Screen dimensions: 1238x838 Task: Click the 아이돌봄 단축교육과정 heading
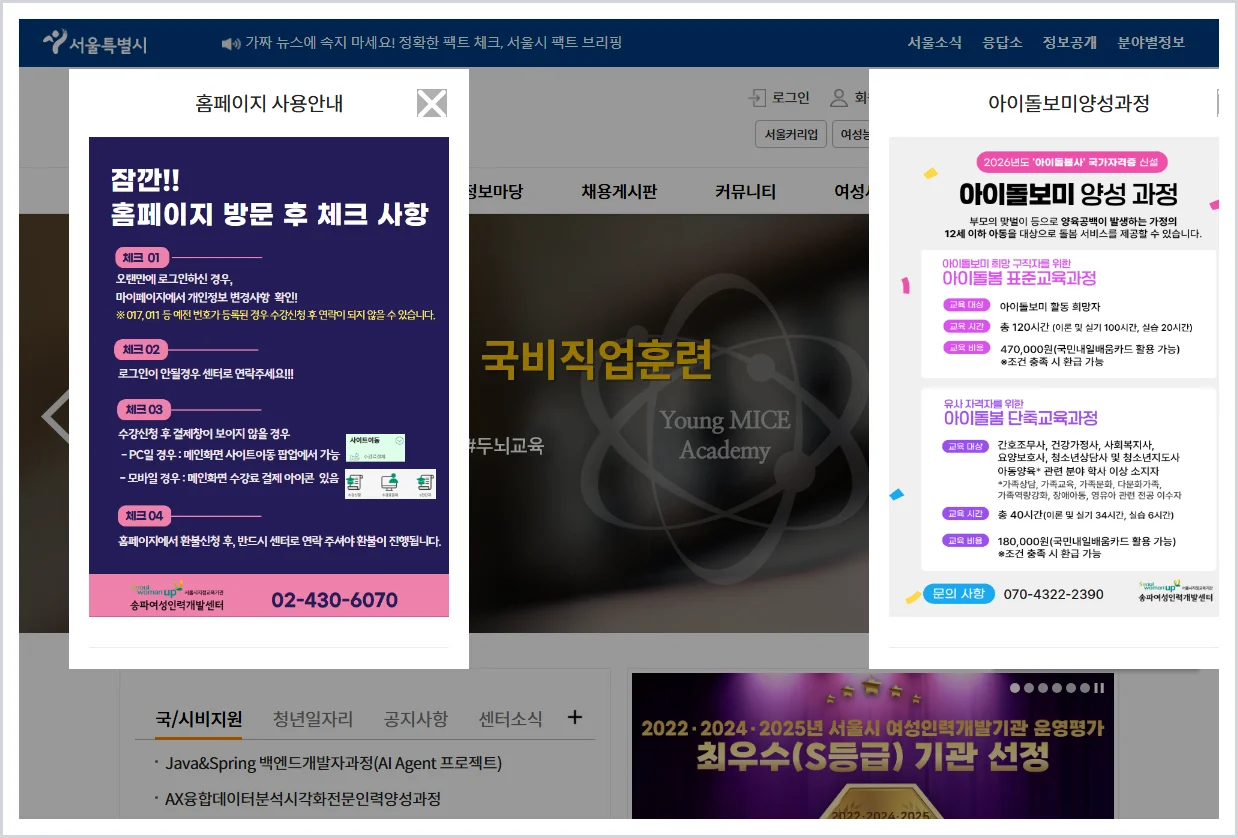coord(1020,417)
